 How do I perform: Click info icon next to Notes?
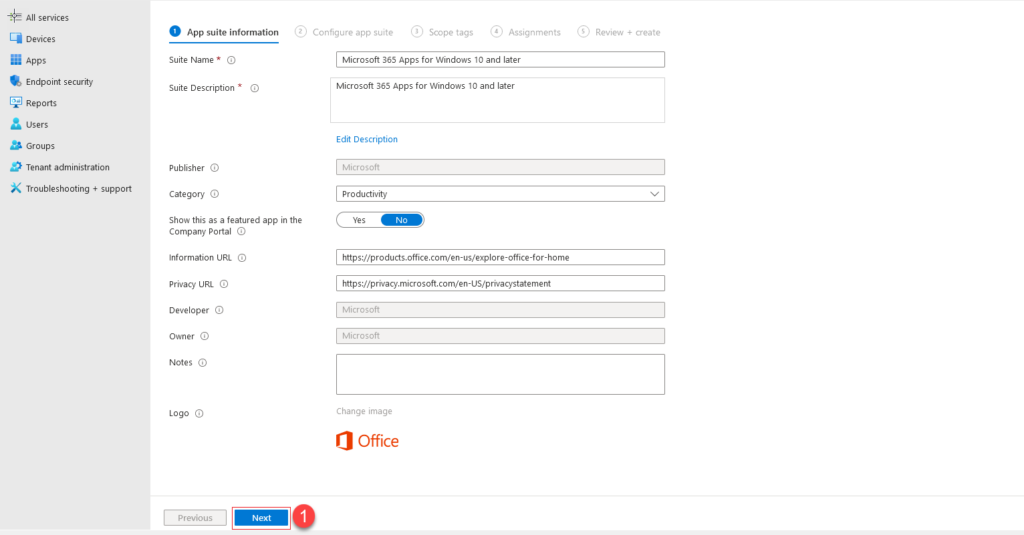(202, 363)
